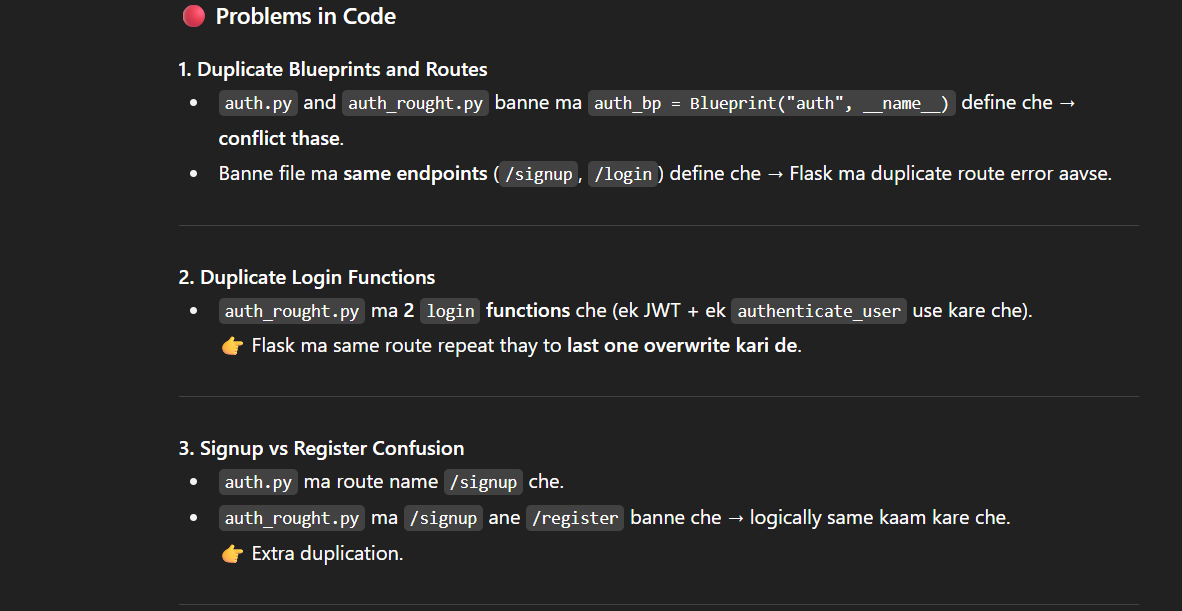Click auth.py chip in the Duplicate Blueprints section
Image resolution: width=1182 pixels, height=611 pixels.
point(258,103)
